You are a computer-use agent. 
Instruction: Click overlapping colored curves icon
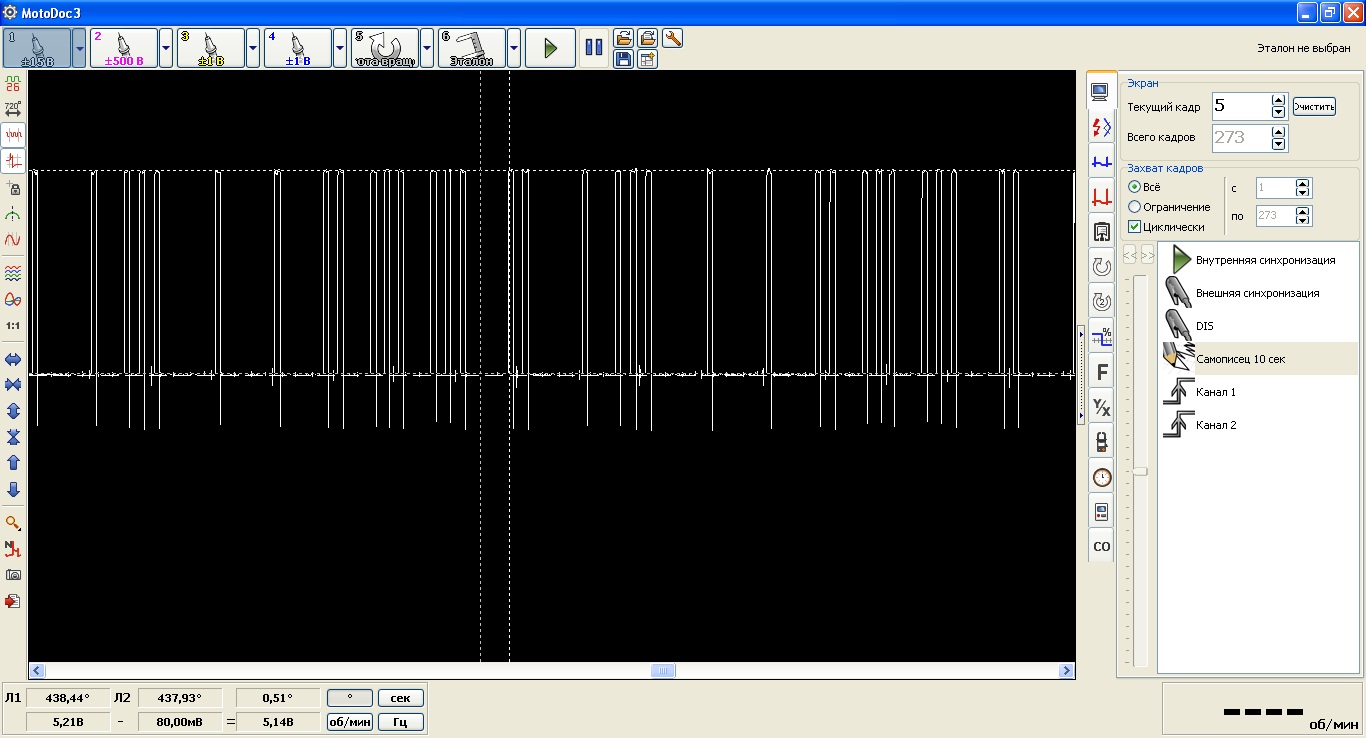[x=13, y=299]
